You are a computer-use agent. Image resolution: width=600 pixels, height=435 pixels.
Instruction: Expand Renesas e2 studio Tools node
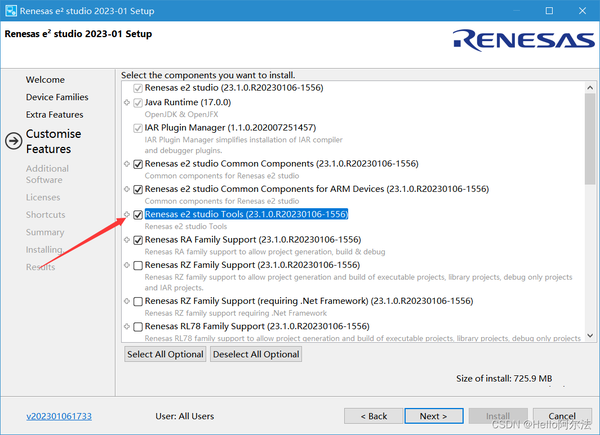click(127, 214)
